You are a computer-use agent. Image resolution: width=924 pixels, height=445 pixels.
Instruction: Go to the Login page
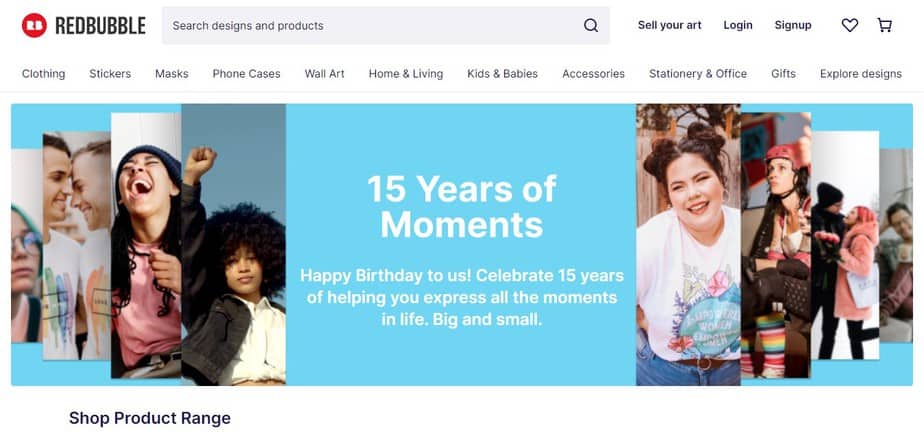tap(738, 25)
